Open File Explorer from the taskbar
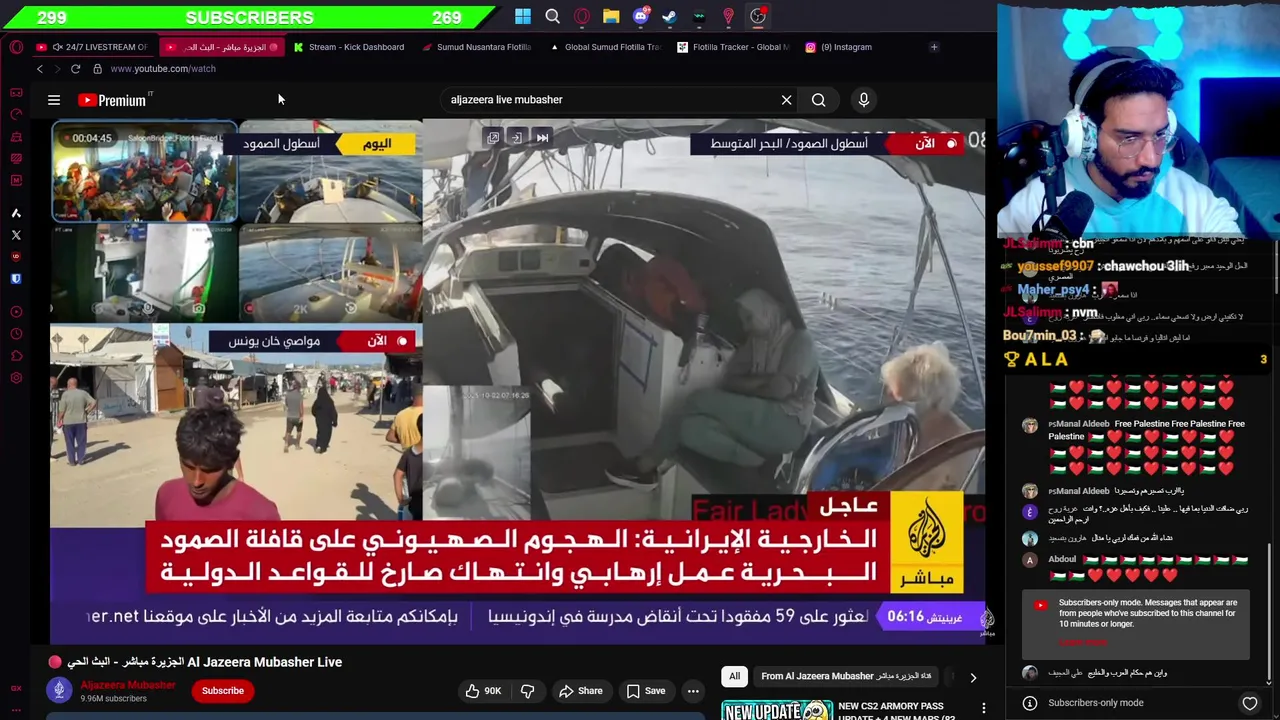The width and height of the screenshot is (1280, 720). (x=611, y=16)
